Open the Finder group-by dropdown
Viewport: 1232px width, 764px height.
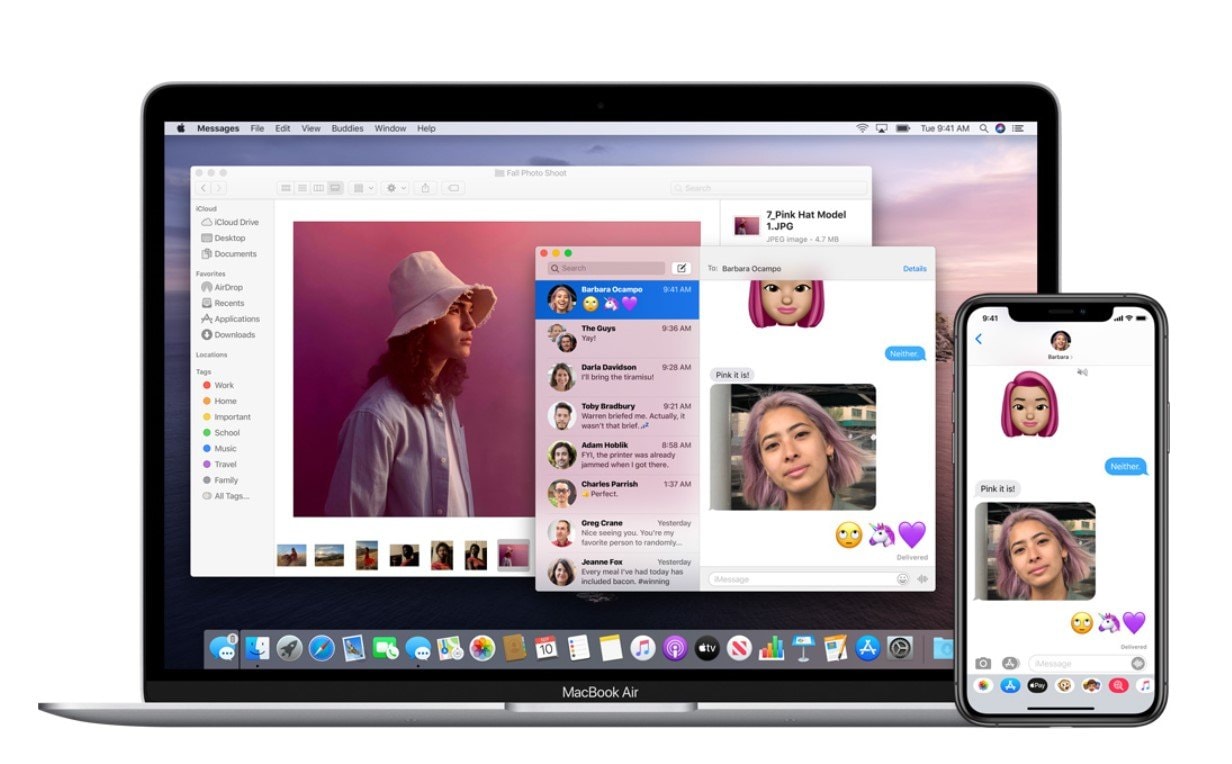point(362,188)
